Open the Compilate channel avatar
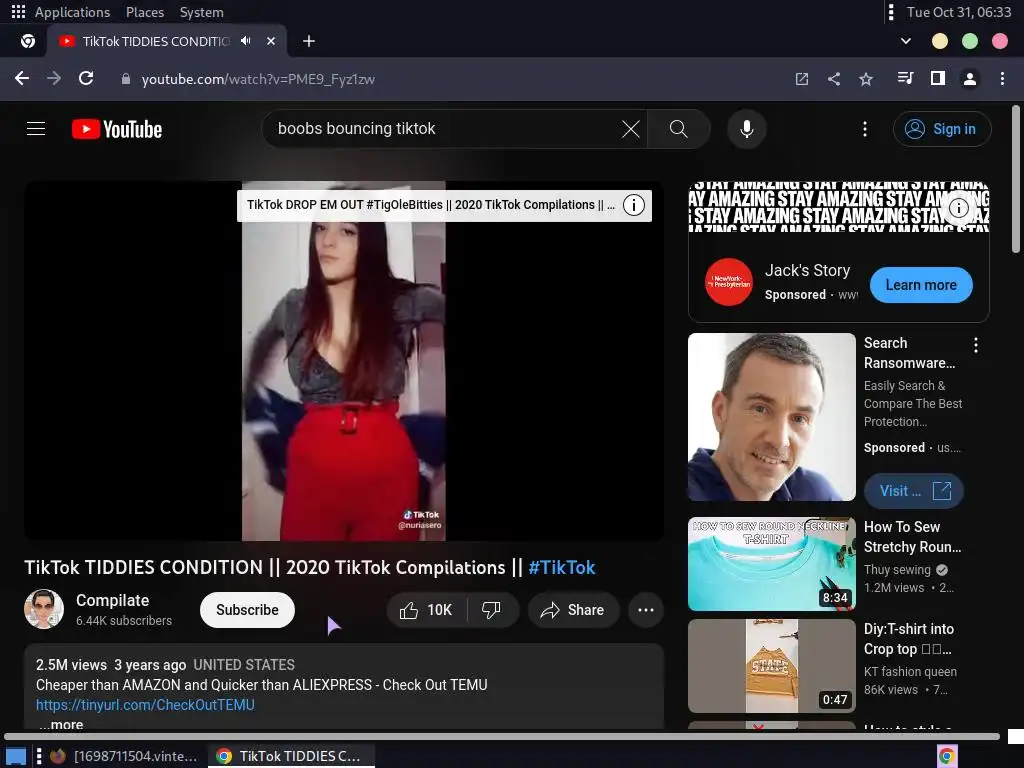Image resolution: width=1024 pixels, height=768 pixels. (44, 609)
